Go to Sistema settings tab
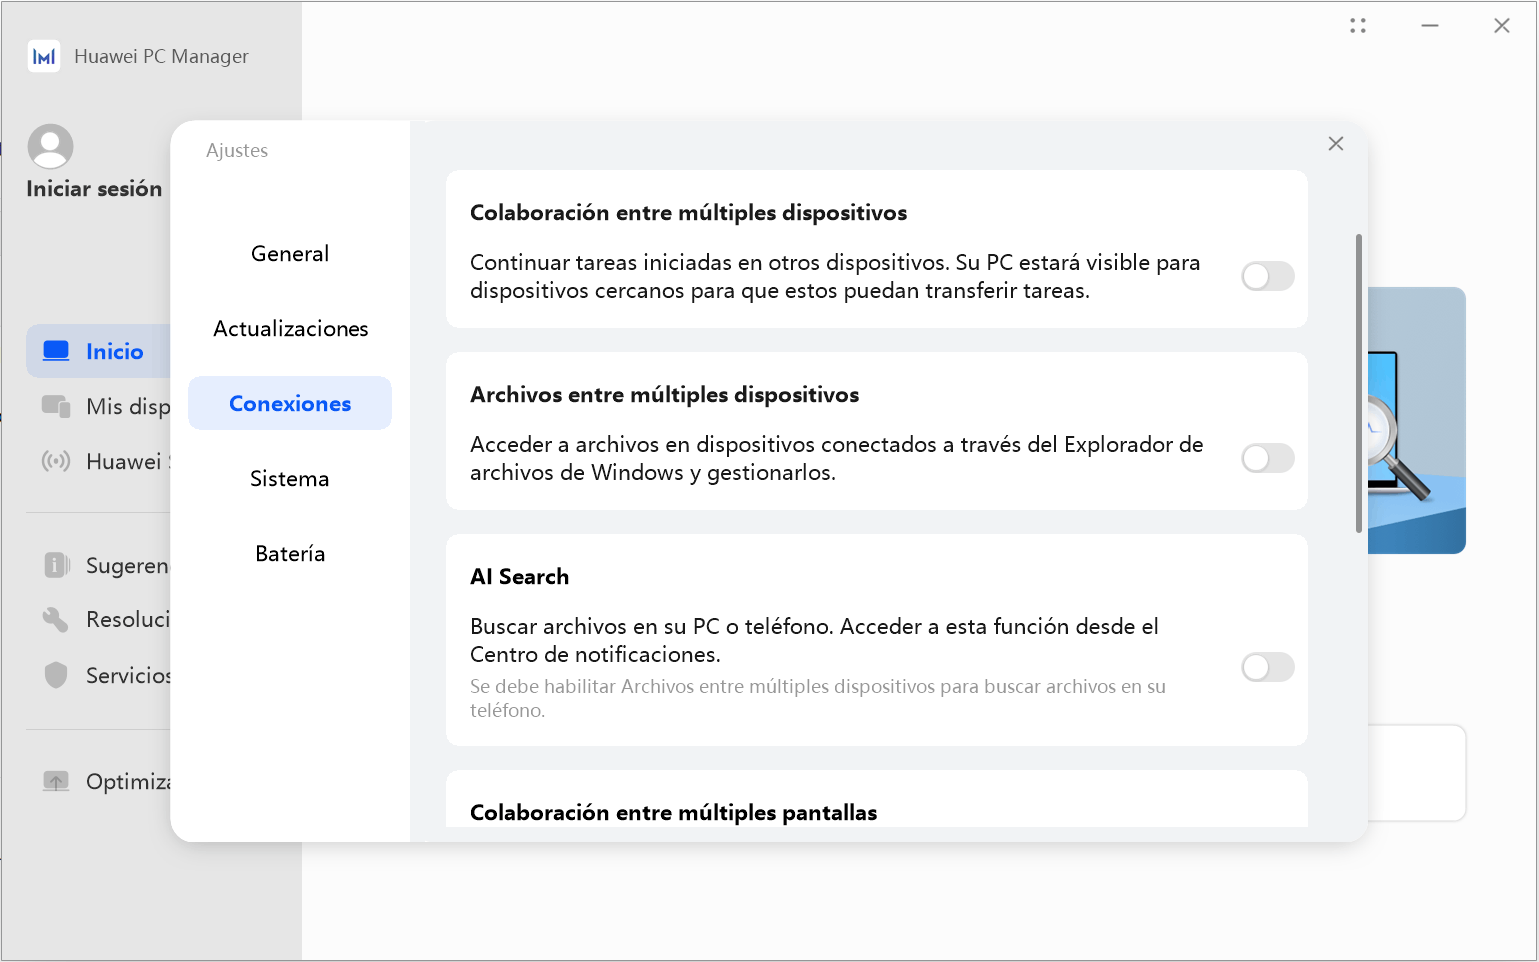1539x962 pixels. point(290,478)
